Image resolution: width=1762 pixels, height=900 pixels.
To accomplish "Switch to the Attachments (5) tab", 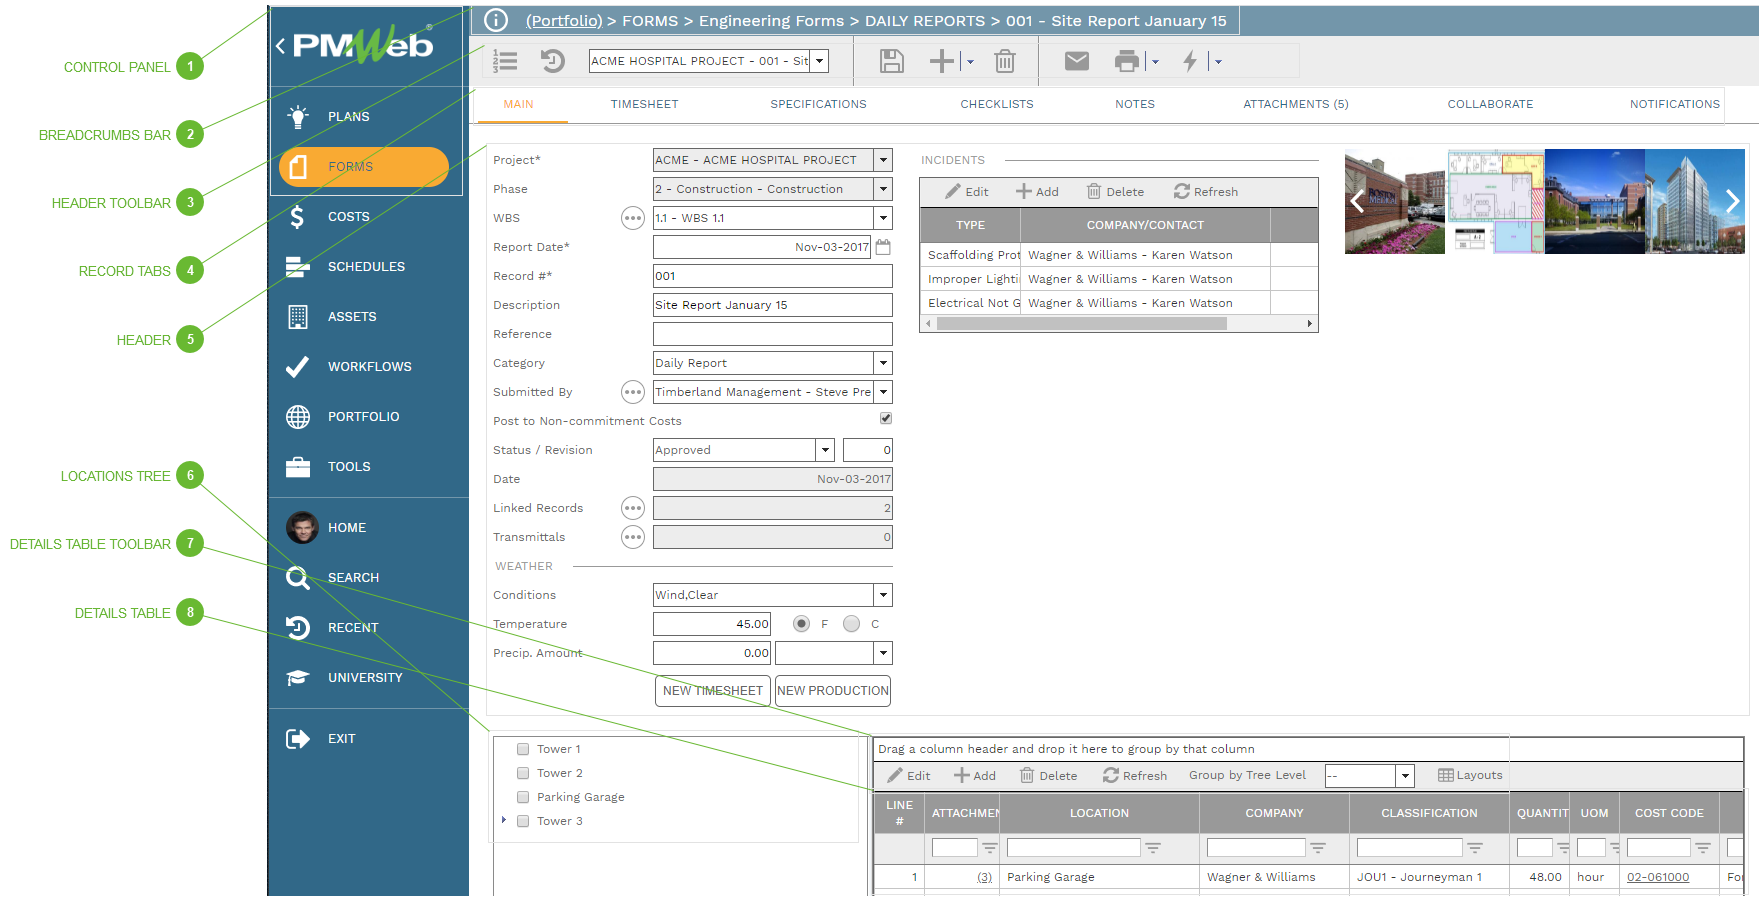I will (x=1296, y=104).
